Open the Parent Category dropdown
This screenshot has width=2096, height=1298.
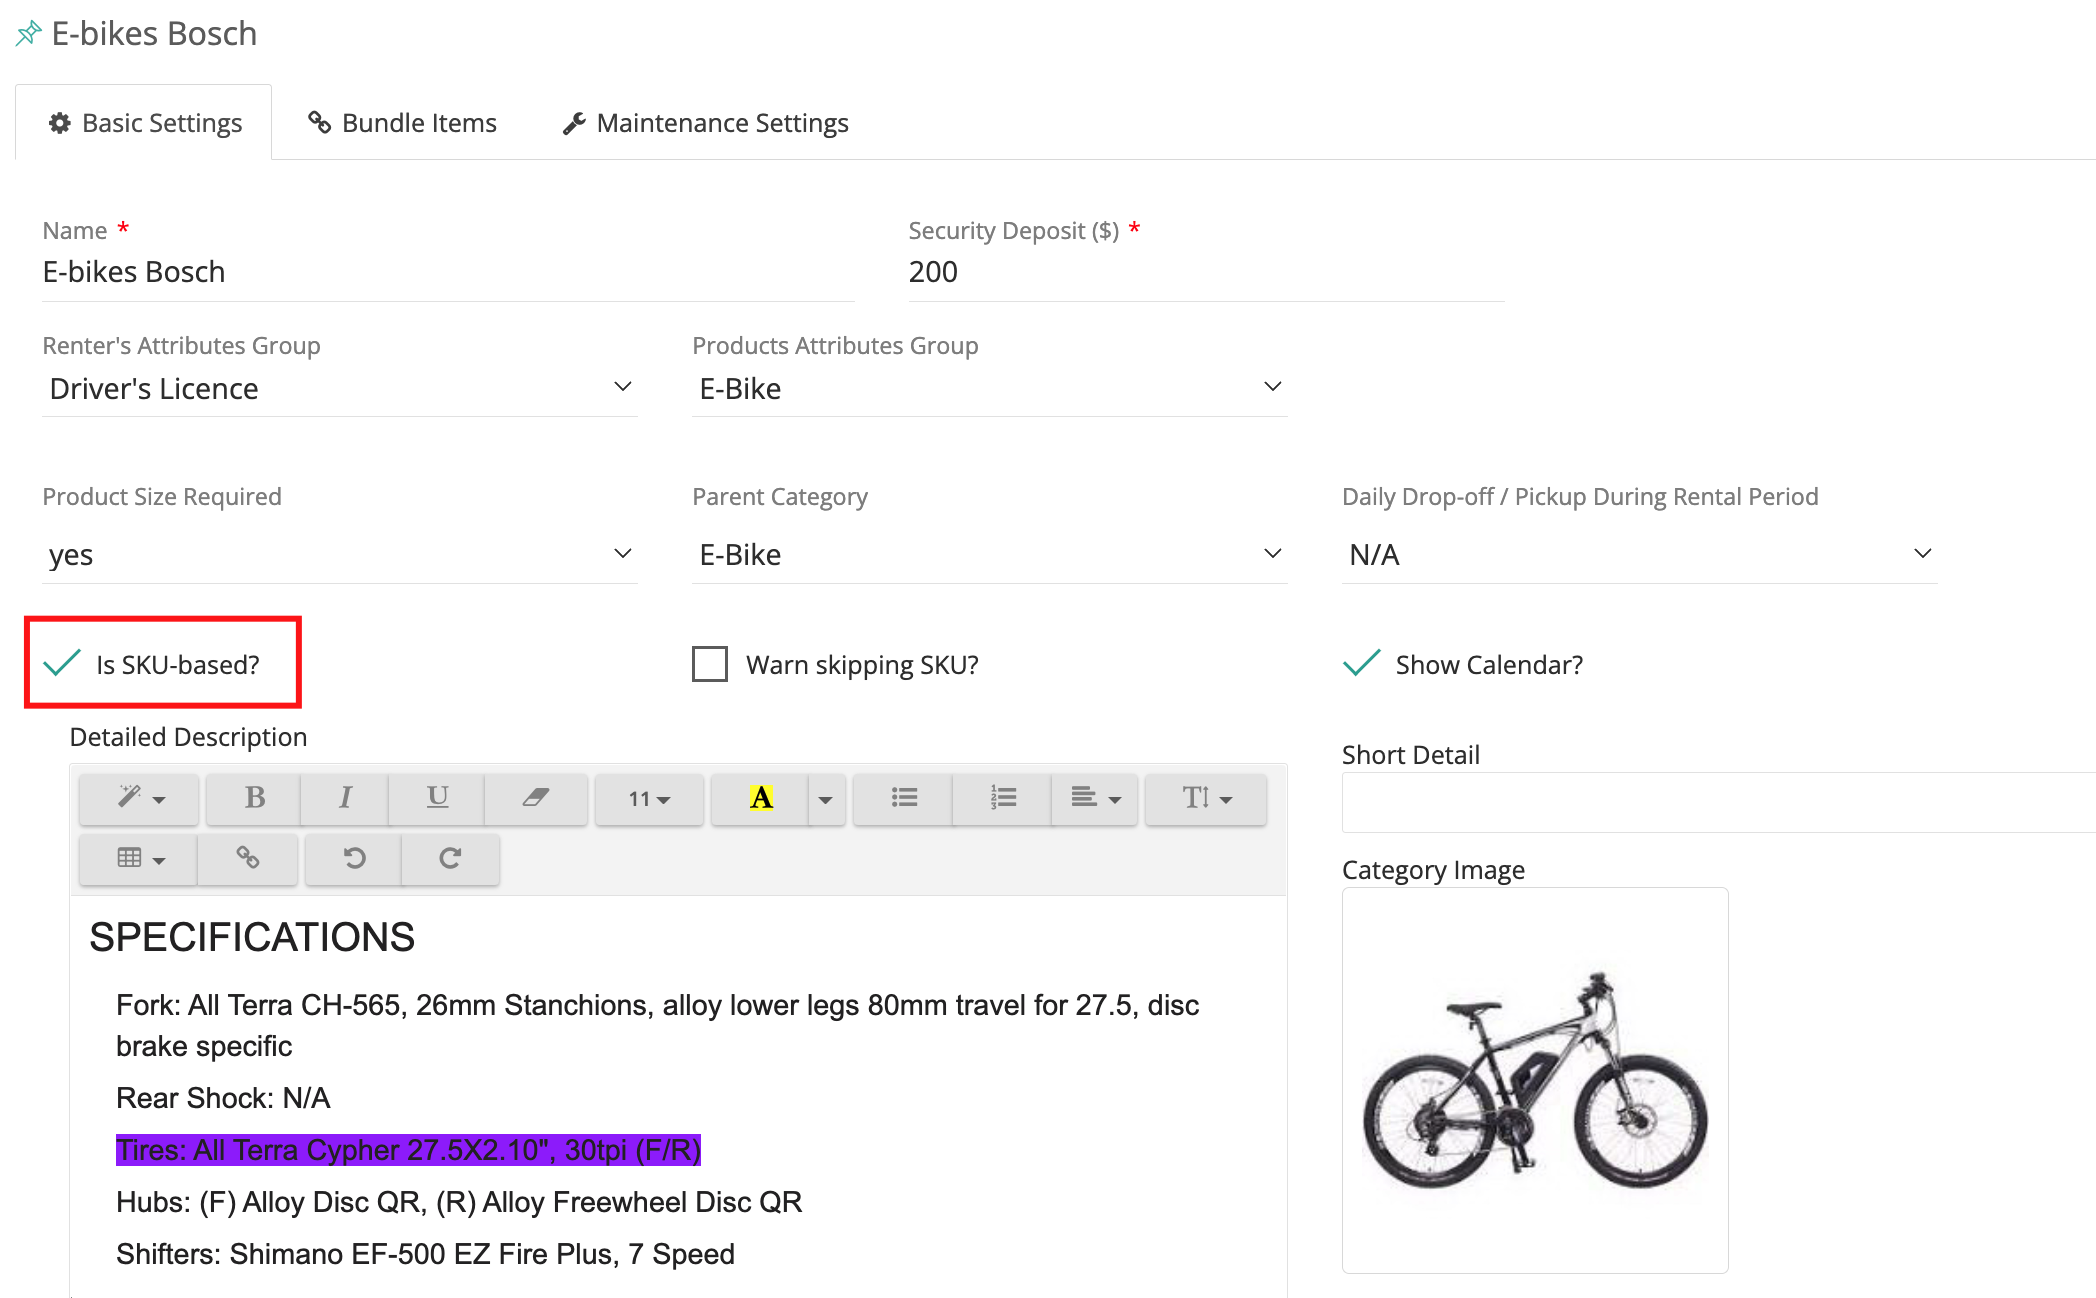tap(990, 554)
